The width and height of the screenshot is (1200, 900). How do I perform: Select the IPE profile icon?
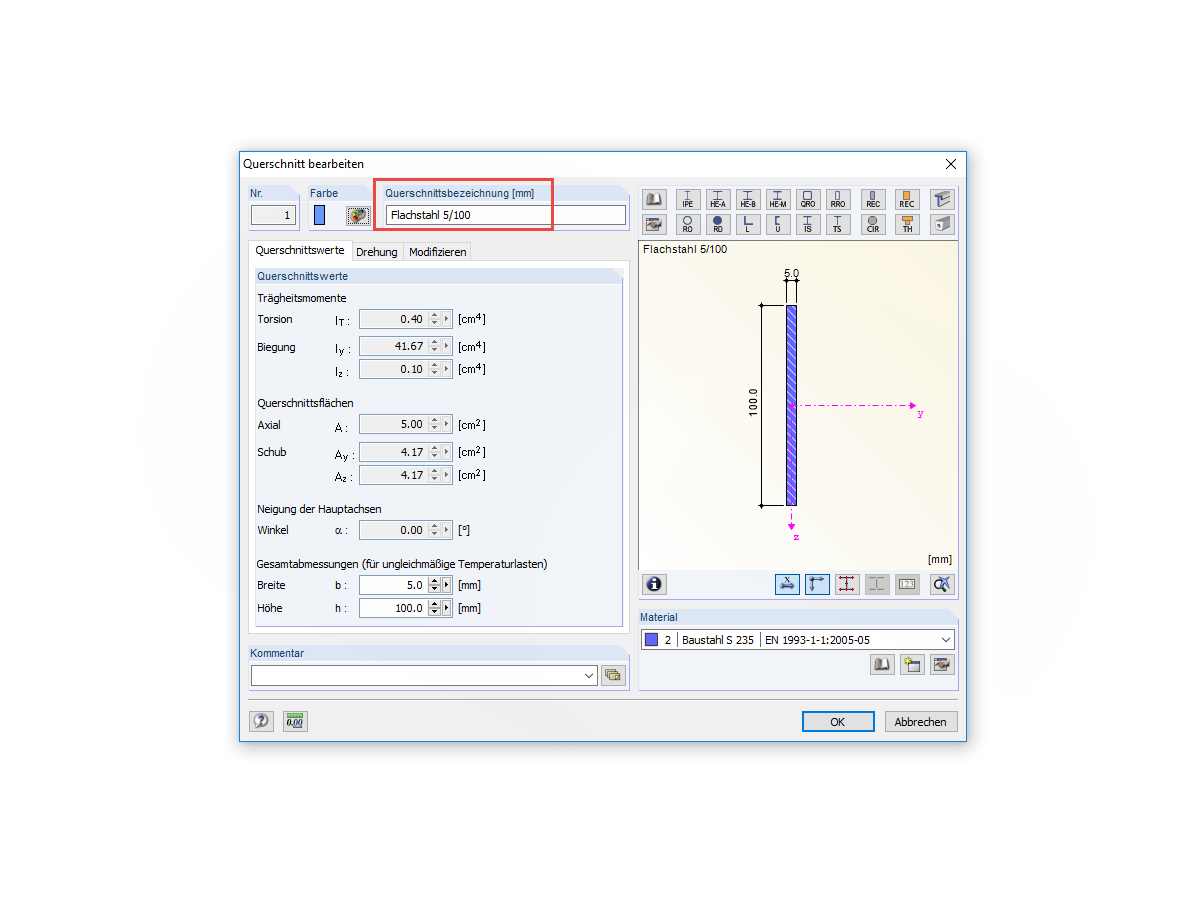click(688, 199)
